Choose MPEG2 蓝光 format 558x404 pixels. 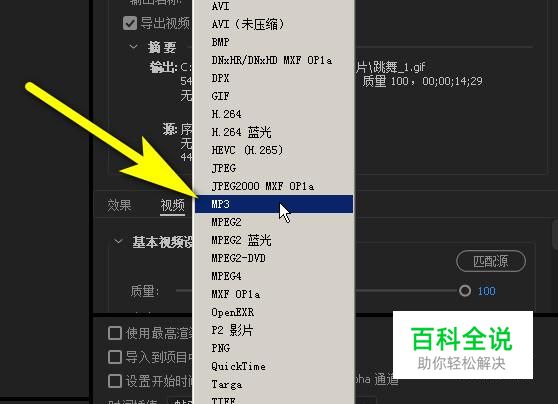[274, 240]
